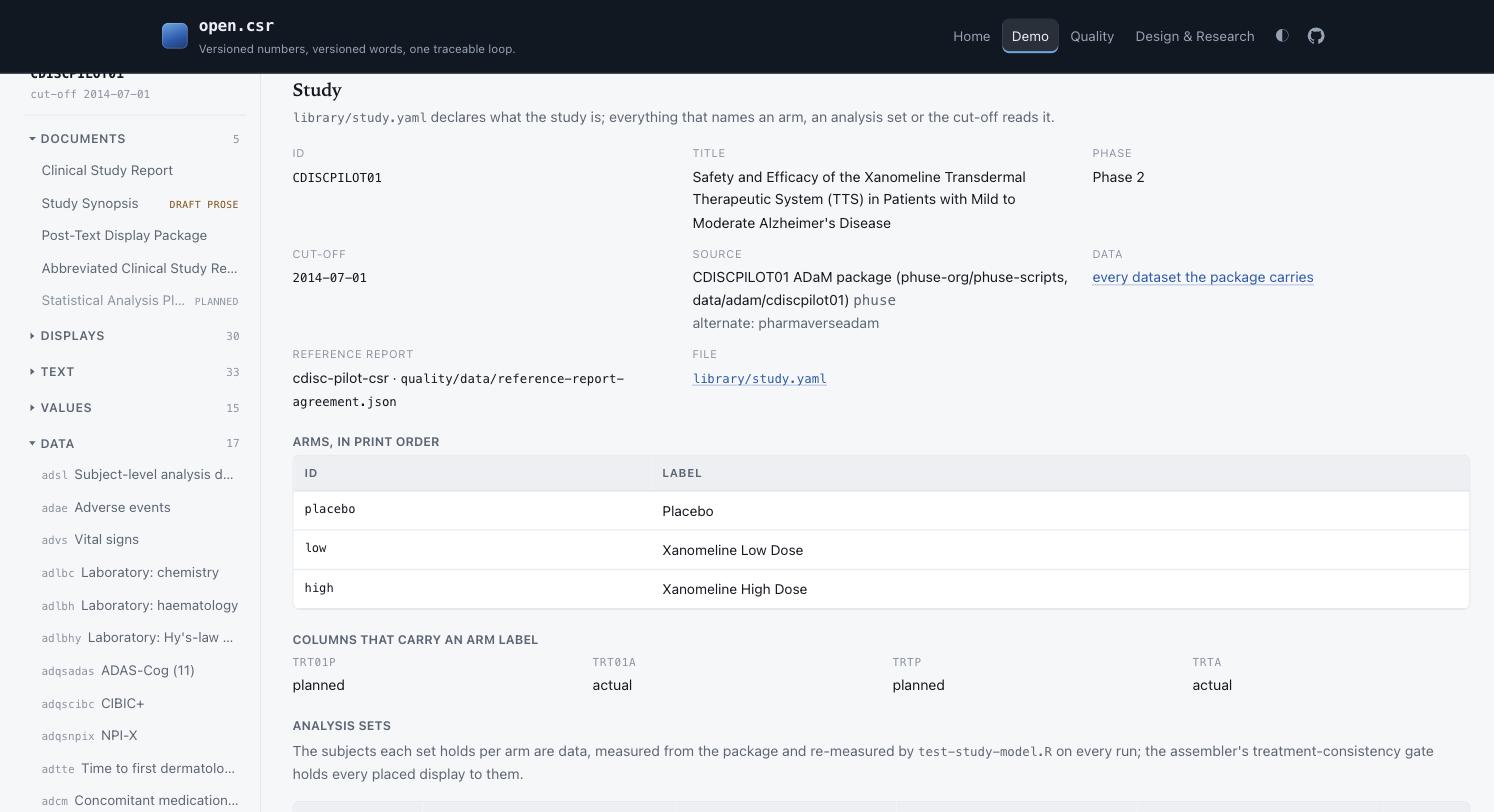Viewport: 1494px width, 812px height.
Task: Expand the VALUES section
Action: 135,408
